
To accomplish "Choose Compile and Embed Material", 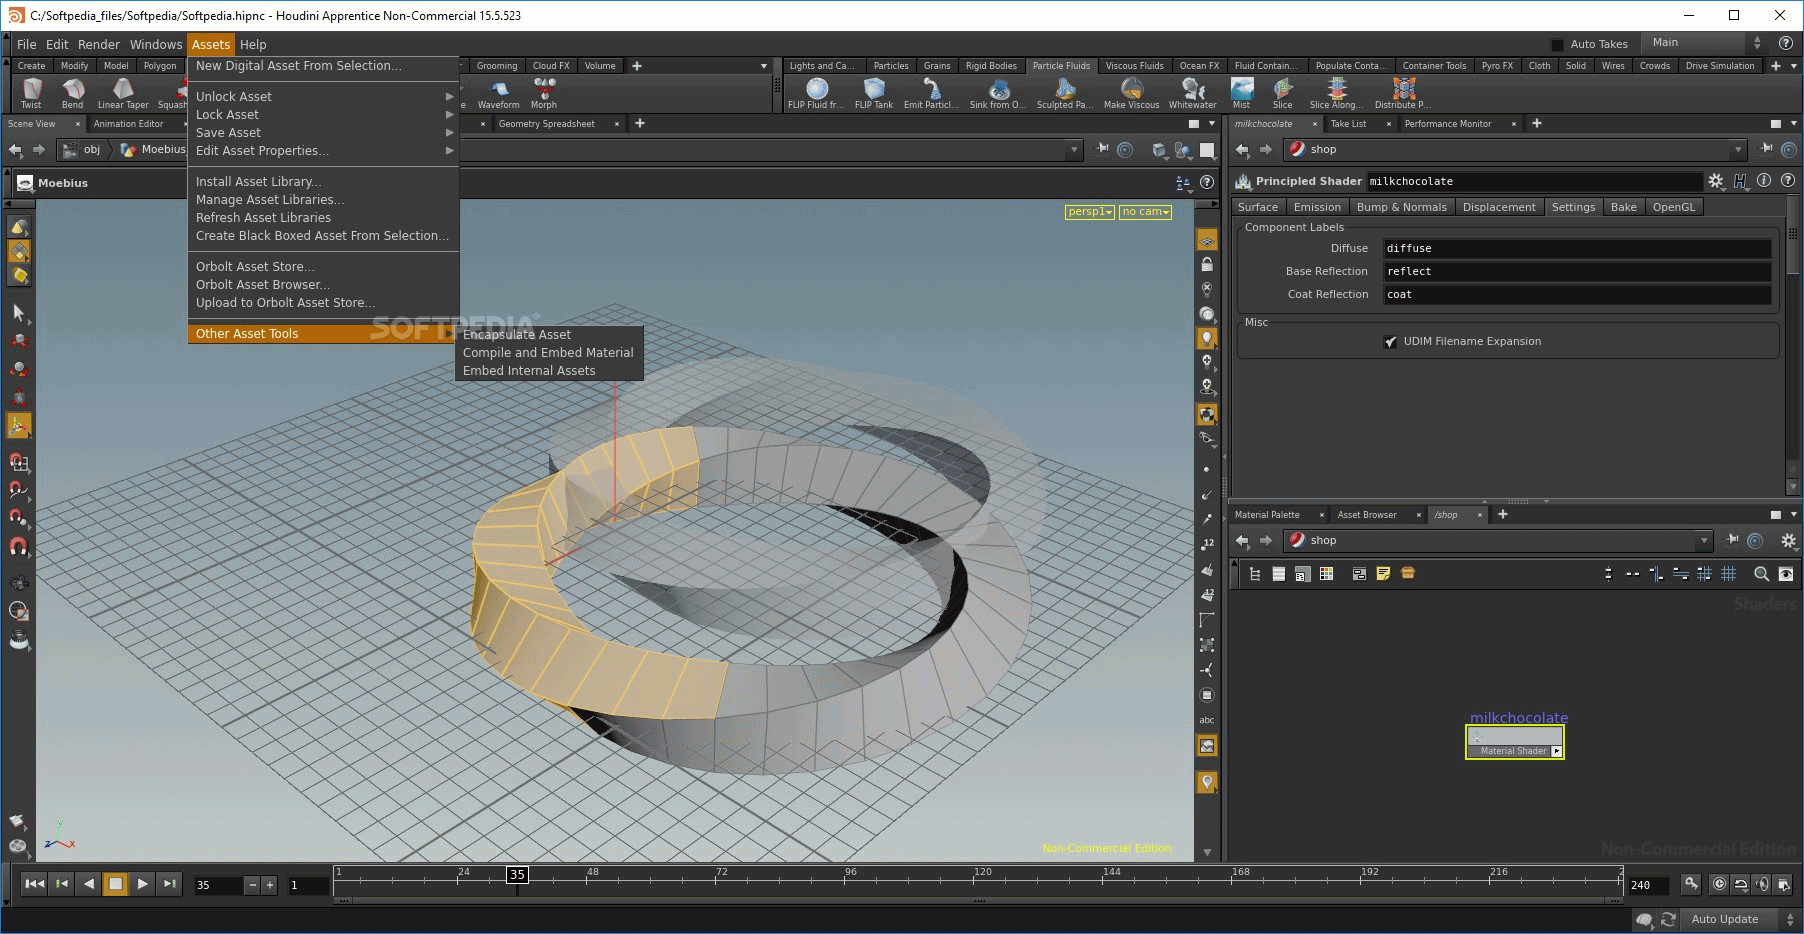I will click(548, 353).
